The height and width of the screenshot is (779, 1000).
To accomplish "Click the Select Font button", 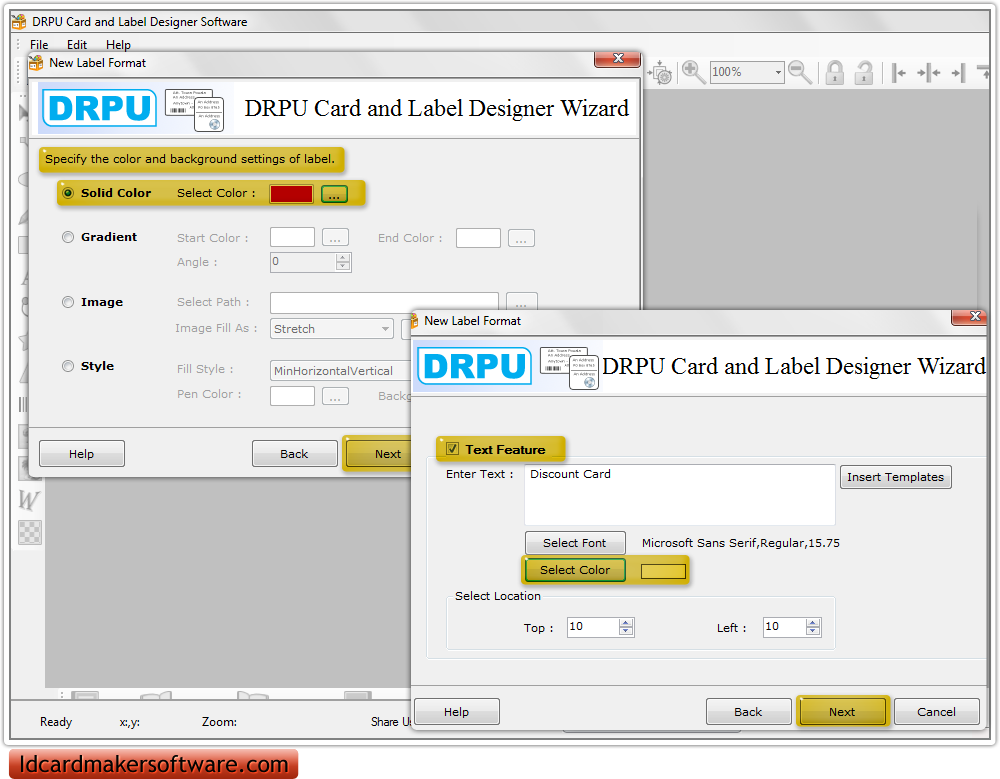I will tap(575, 542).
